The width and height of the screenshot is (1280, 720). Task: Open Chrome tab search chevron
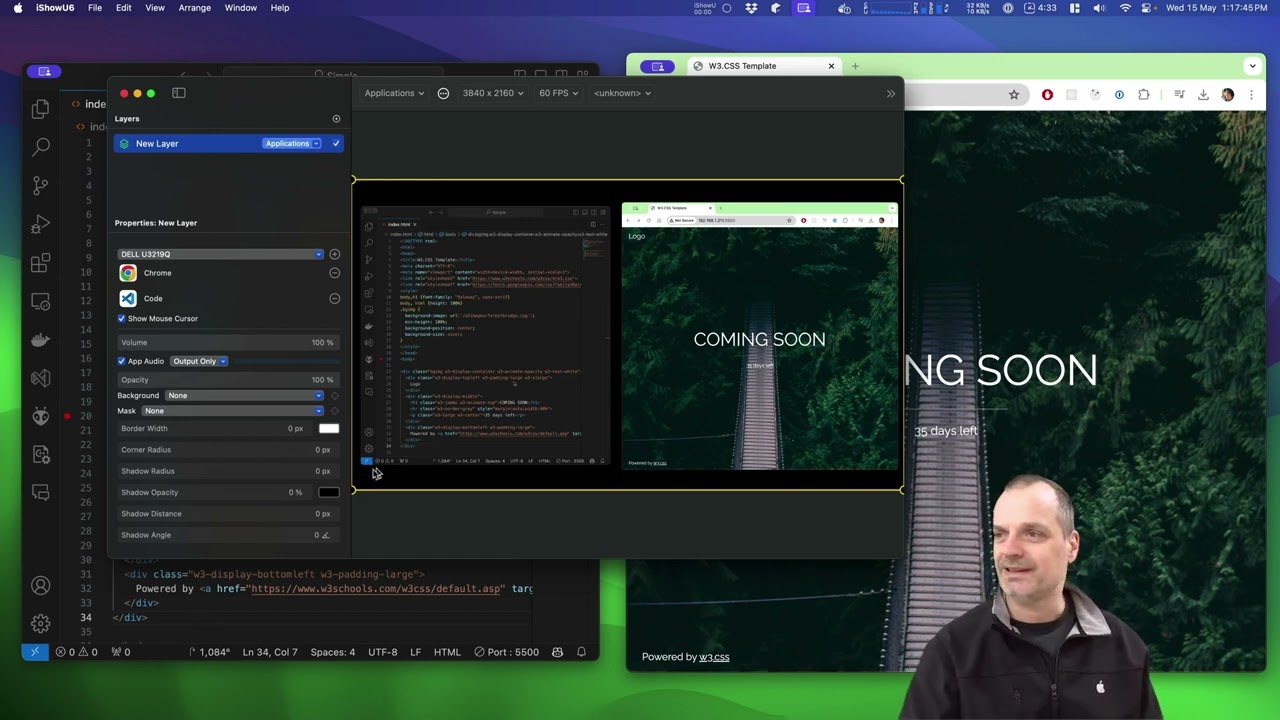(x=1252, y=66)
